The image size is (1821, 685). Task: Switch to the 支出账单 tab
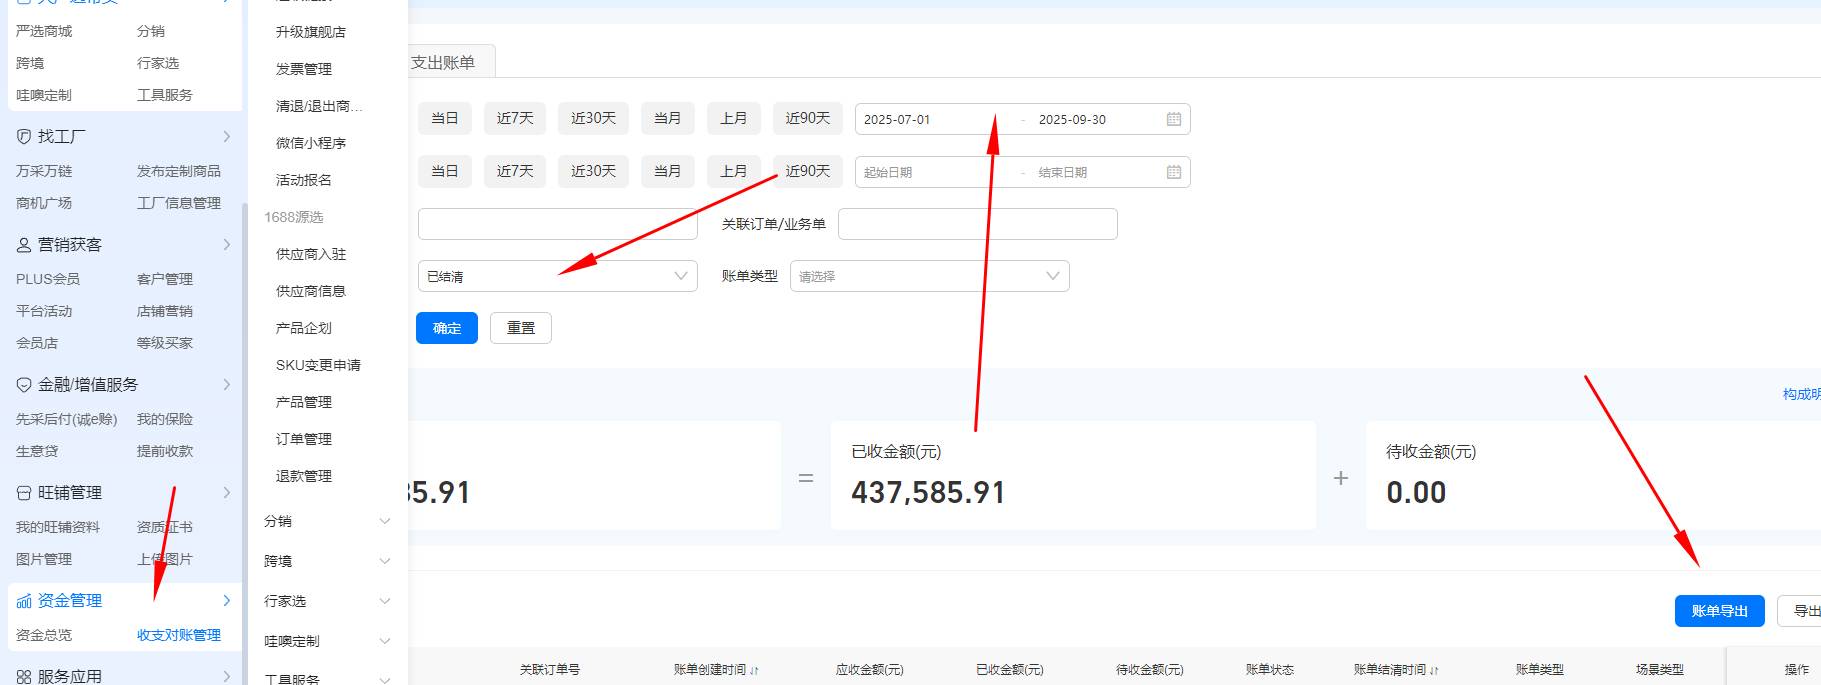(443, 62)
